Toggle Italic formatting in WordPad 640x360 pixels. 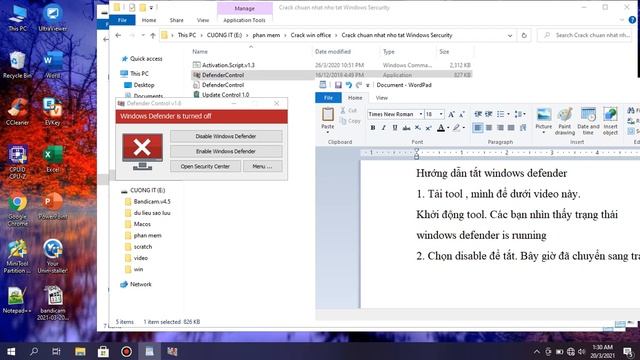tap(384, 128)
